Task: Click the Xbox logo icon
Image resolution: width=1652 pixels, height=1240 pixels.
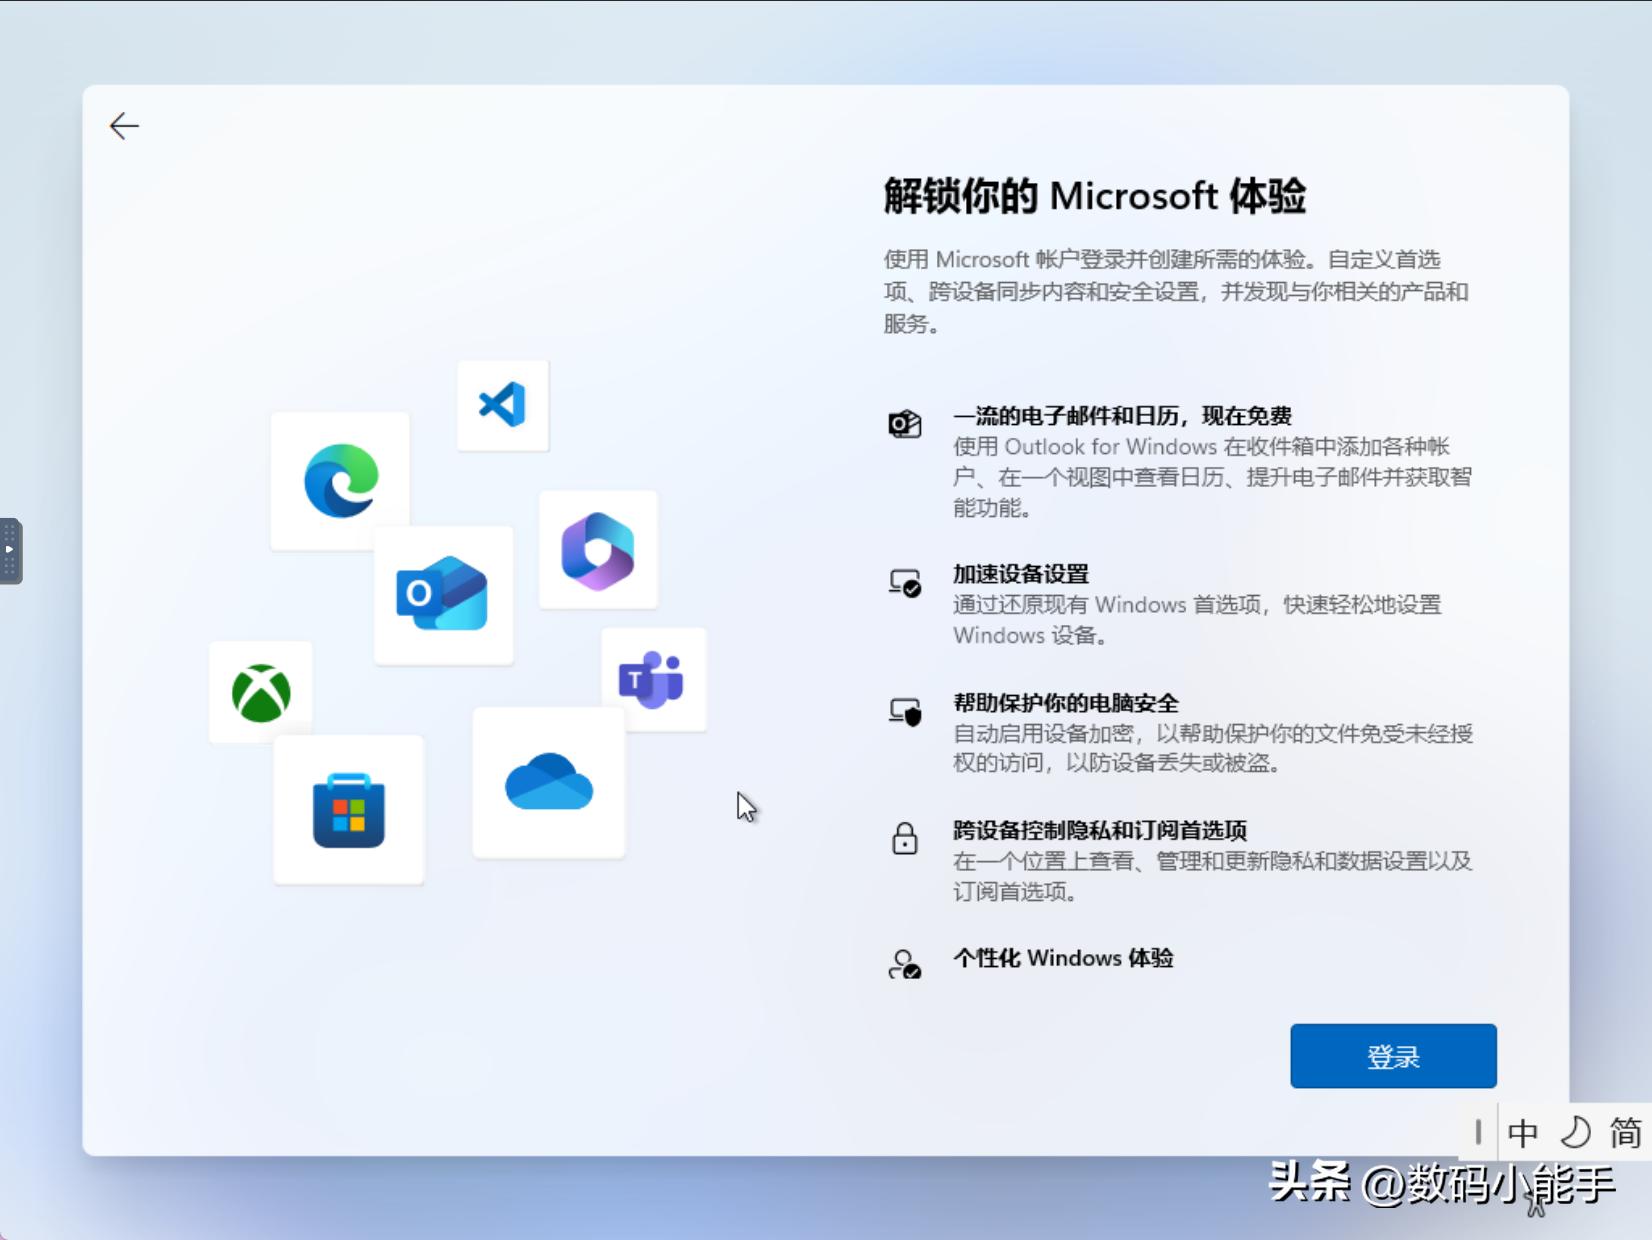Action: tap(261, 693)
